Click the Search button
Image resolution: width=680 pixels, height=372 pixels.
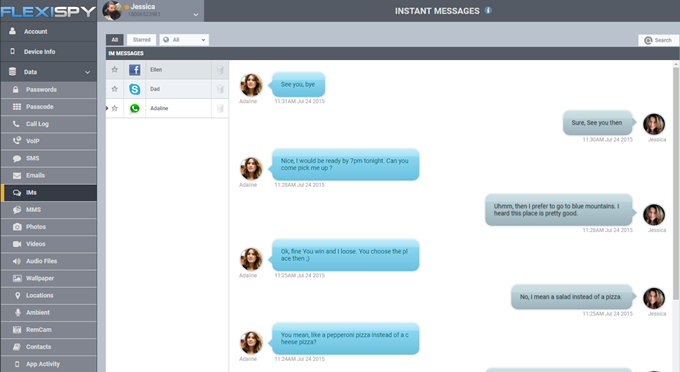point(658,40)
